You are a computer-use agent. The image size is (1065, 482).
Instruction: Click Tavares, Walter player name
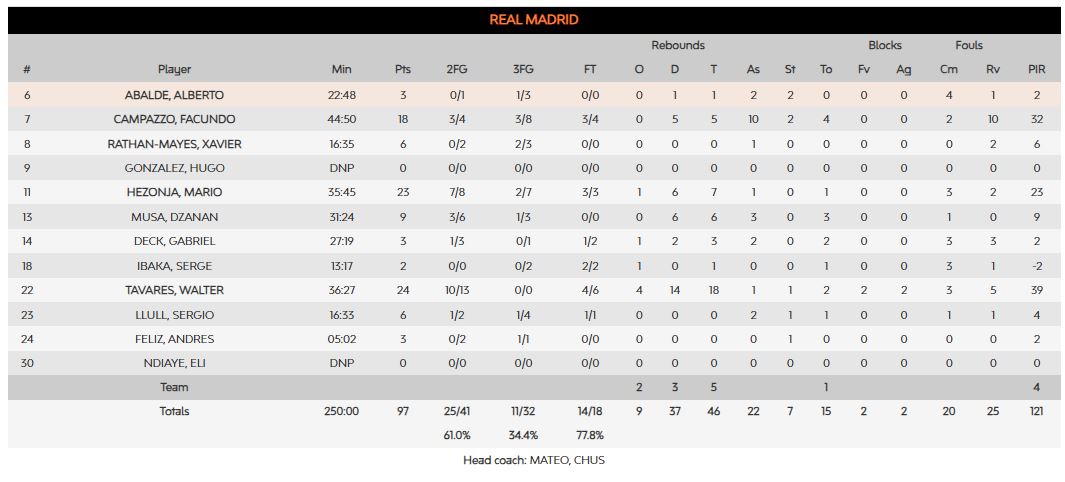tap(174, 290)
